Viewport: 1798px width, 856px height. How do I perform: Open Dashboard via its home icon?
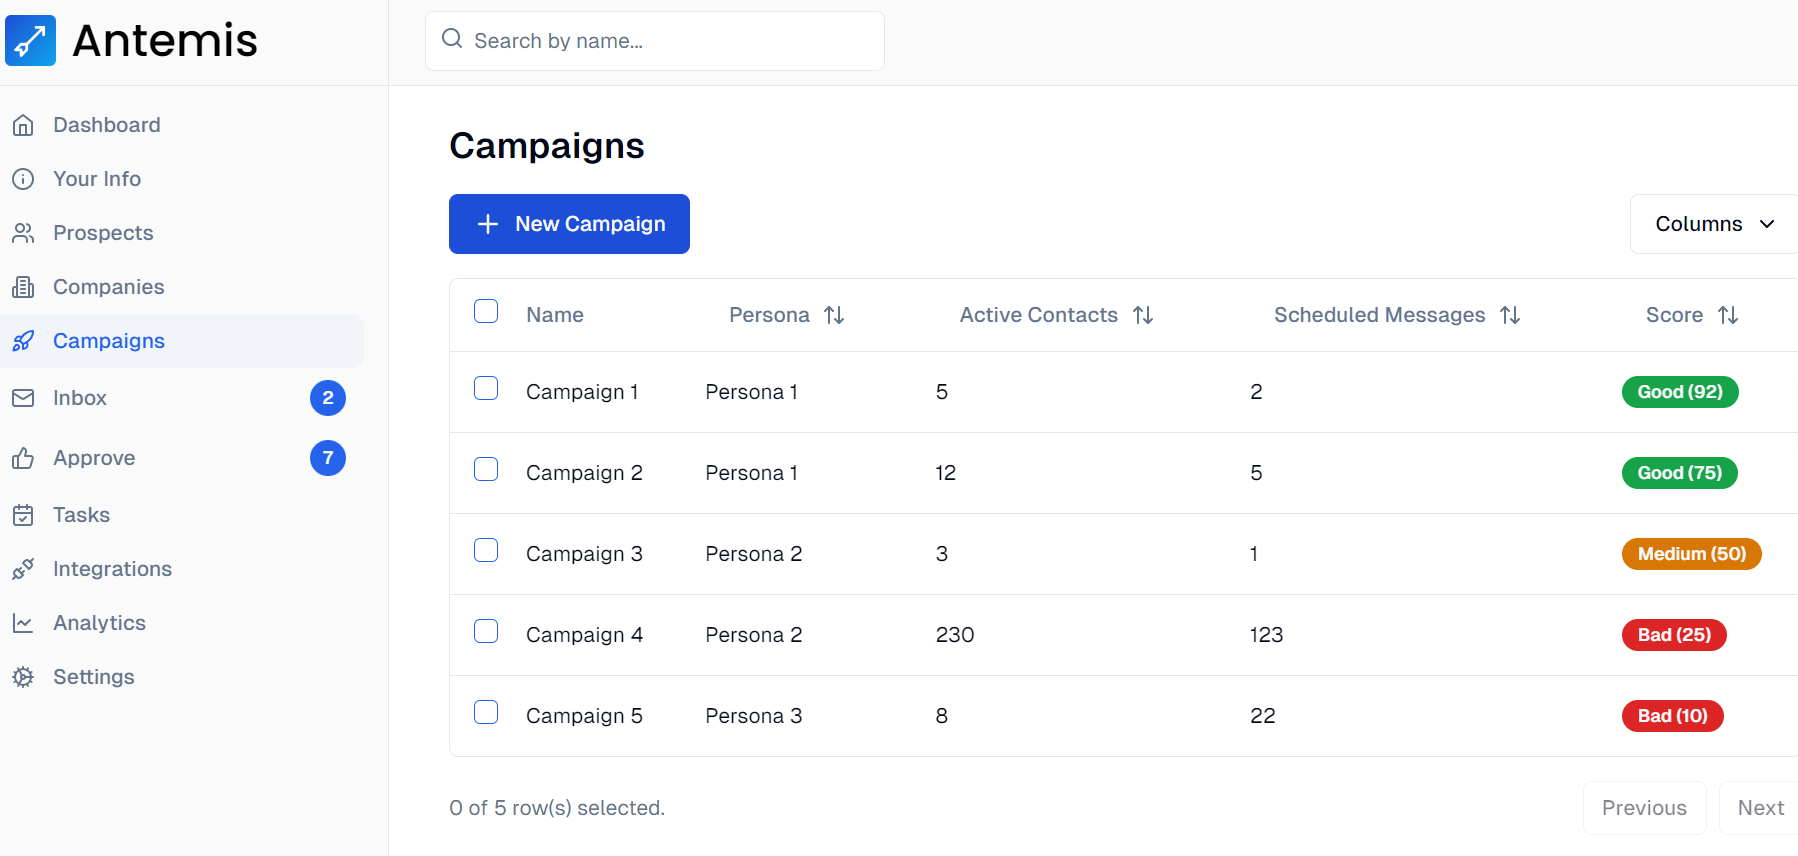[23, 125]
